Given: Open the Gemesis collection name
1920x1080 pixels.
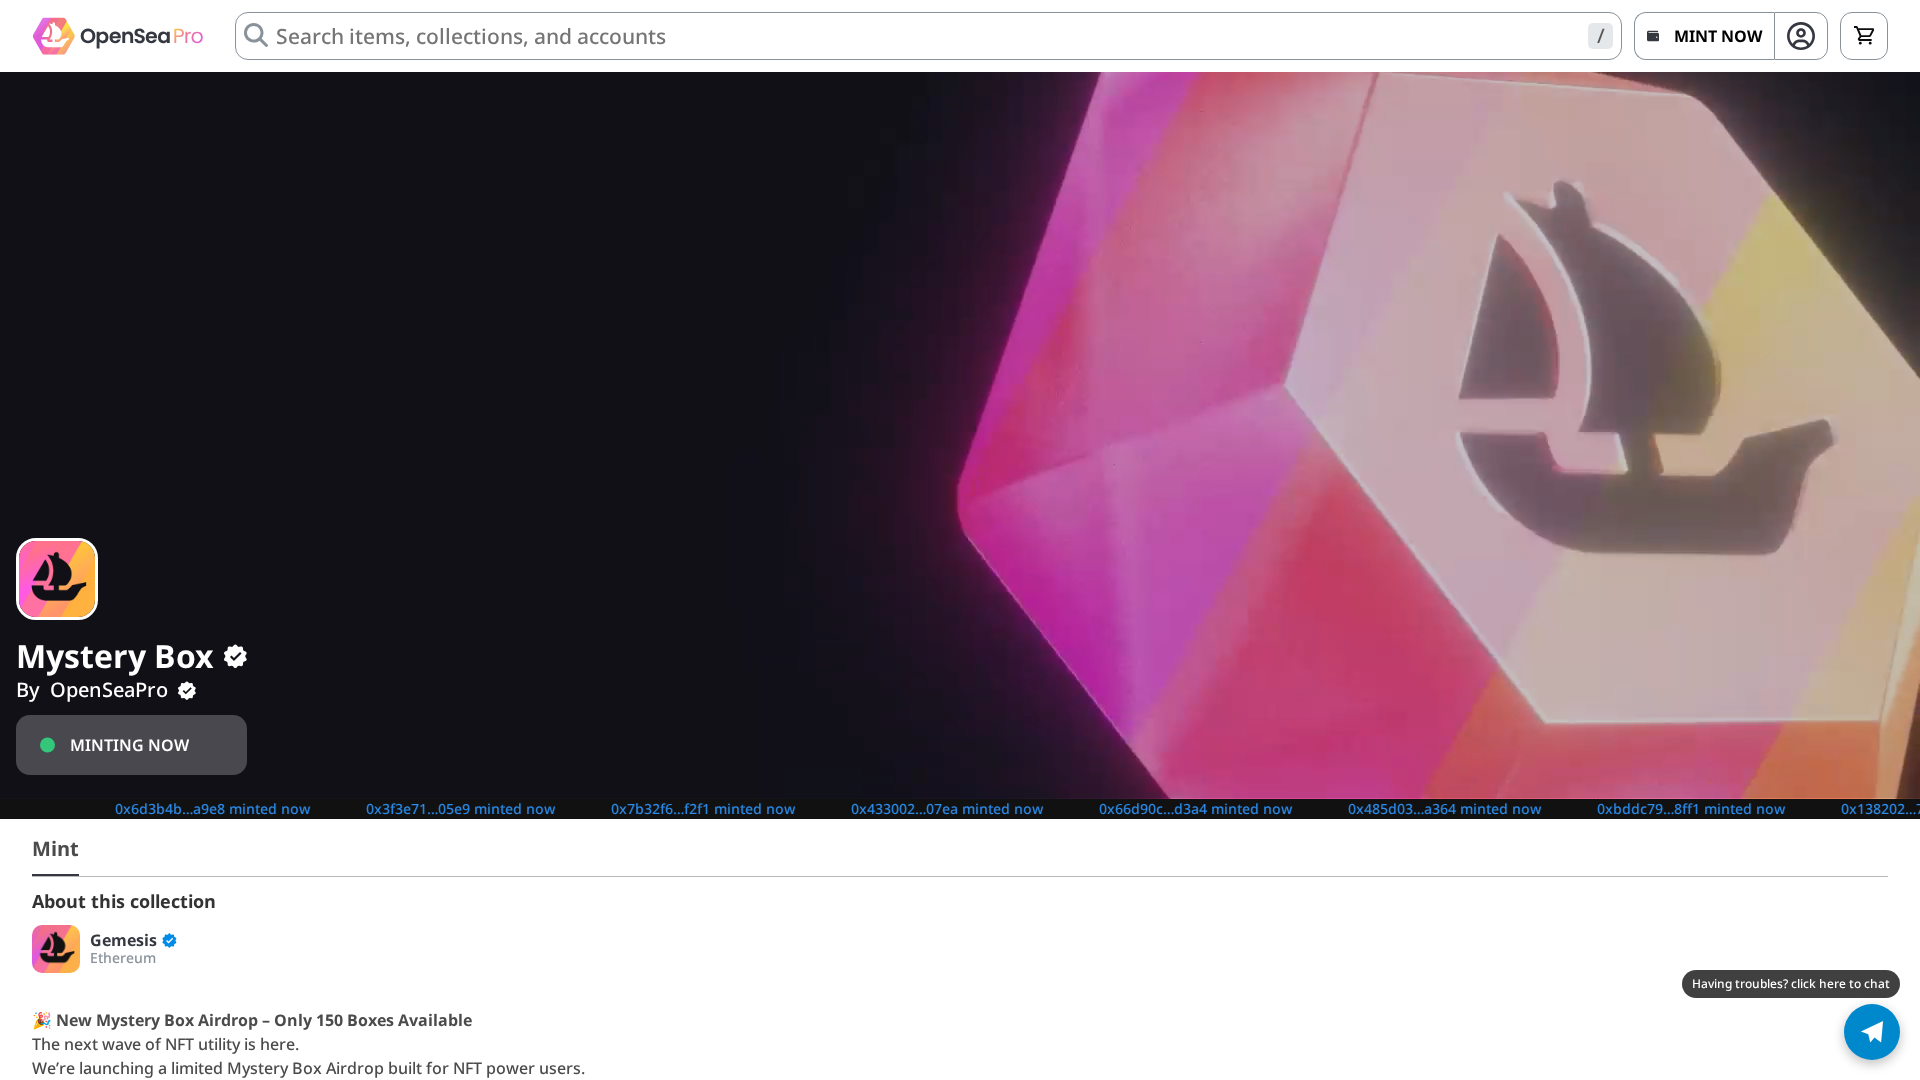Looking at the screenshot, I should (x=123, y=940).
